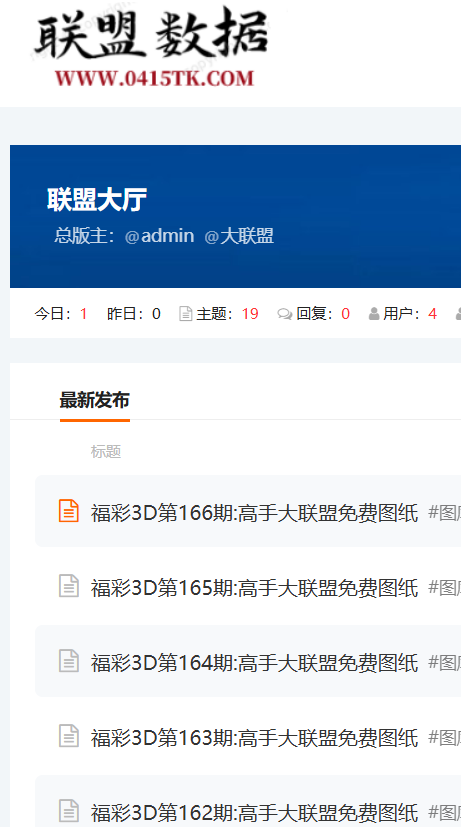
Task: Open 福彩3D第164期 thread title
Action: coord(254,663)
